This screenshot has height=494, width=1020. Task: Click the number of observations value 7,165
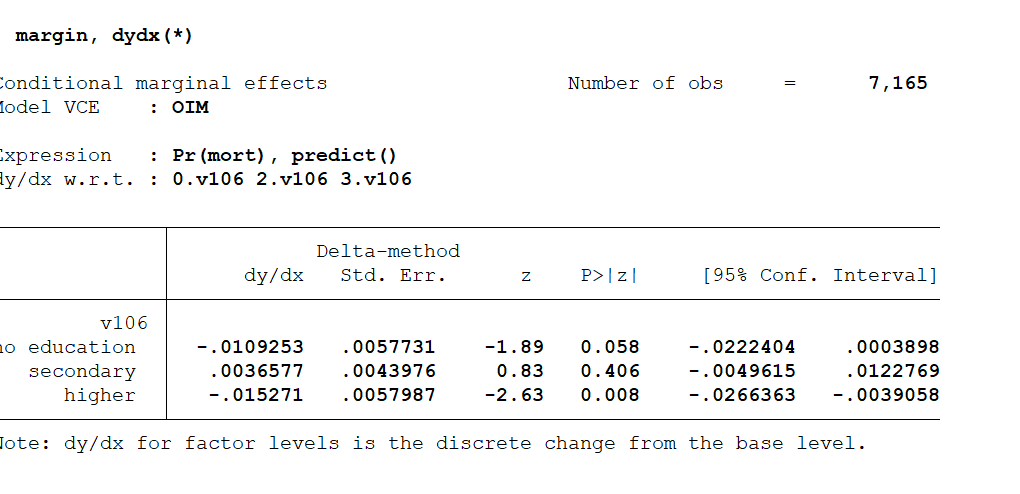coord(898,83)
